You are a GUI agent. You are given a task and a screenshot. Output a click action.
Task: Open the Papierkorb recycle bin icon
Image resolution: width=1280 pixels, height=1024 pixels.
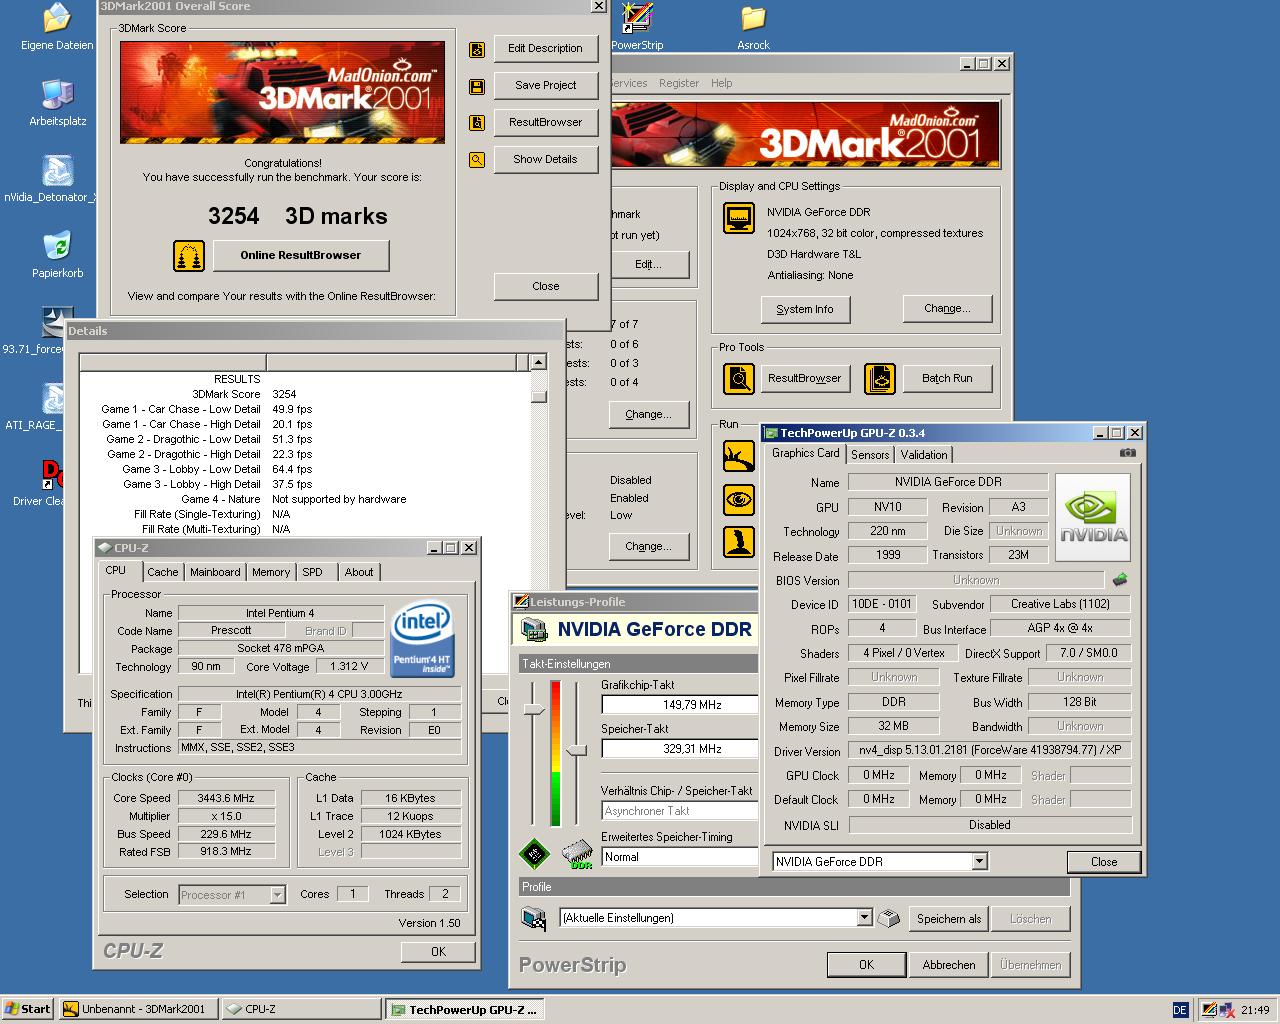(57, 246)
